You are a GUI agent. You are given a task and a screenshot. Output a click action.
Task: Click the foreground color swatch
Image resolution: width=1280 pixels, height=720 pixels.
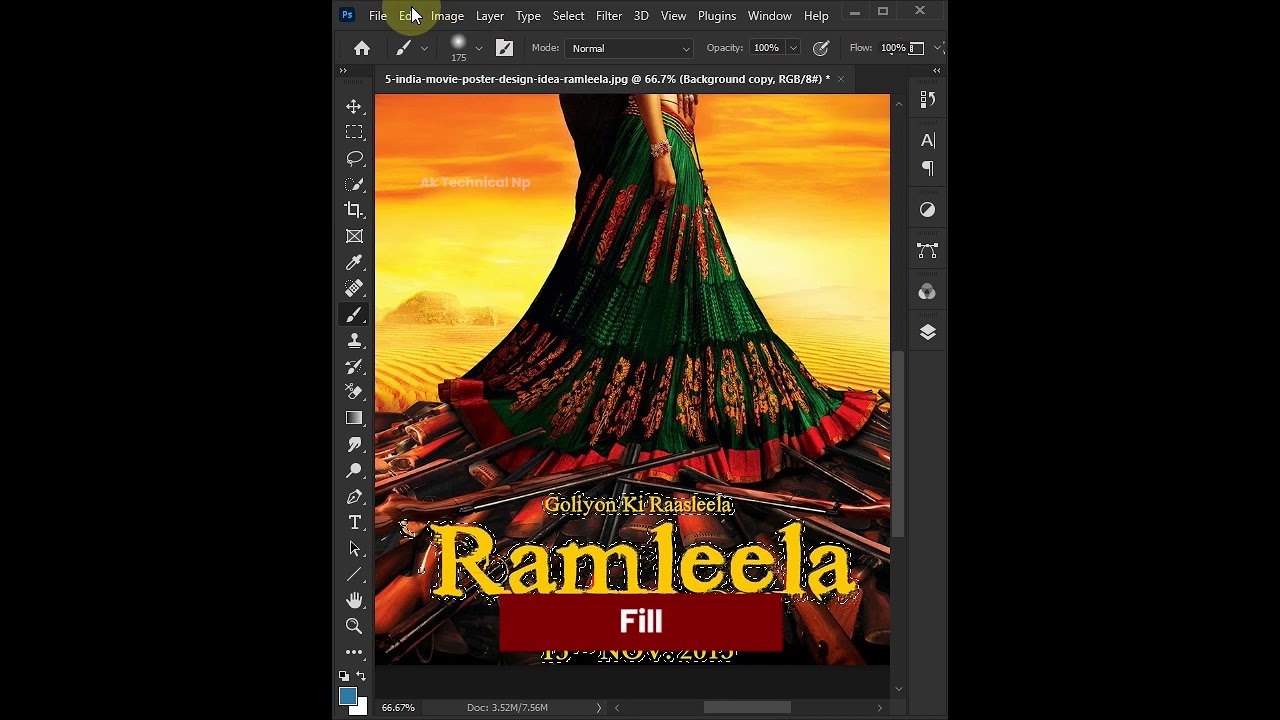pyautogui.click(x=347, y=696)
